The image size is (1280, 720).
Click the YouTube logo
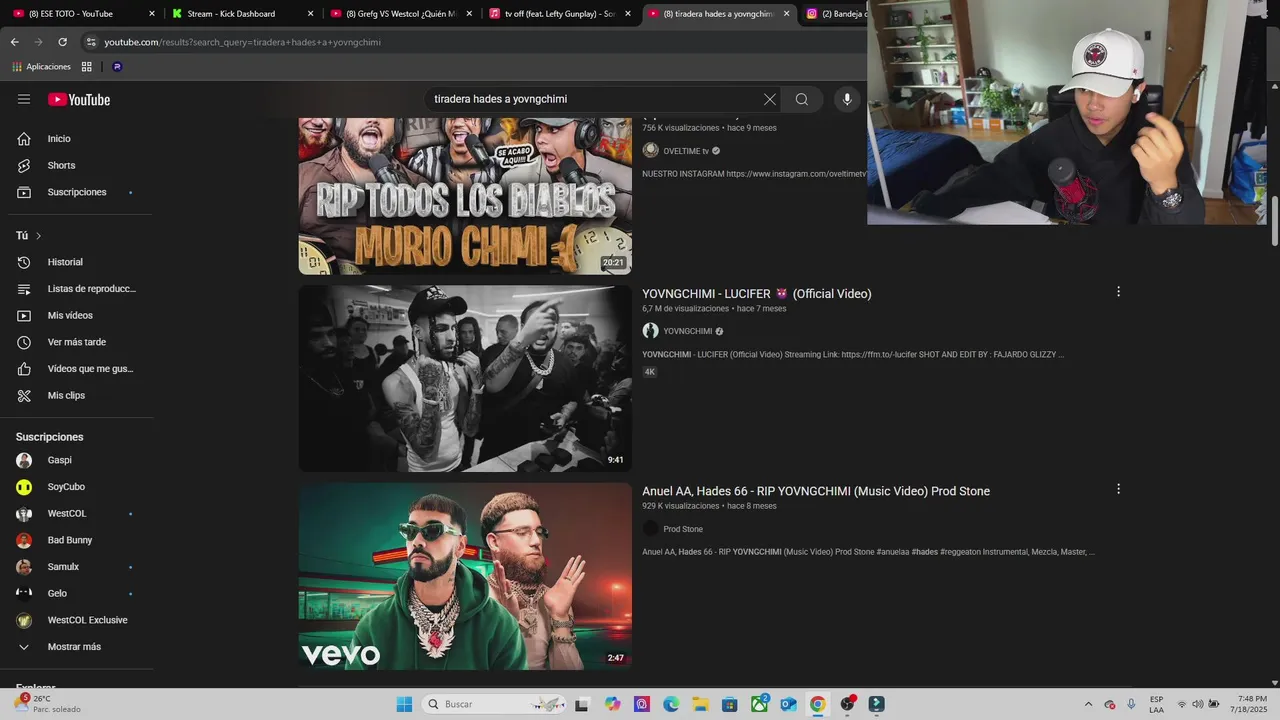[x=79, y=99]
